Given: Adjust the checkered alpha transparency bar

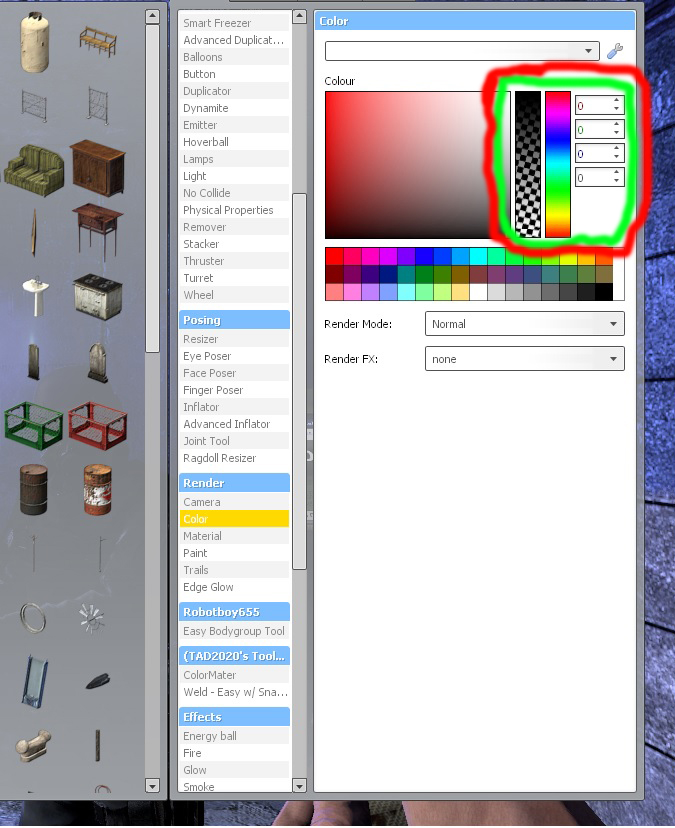Looking at the screenshot, I should (528, 165).
